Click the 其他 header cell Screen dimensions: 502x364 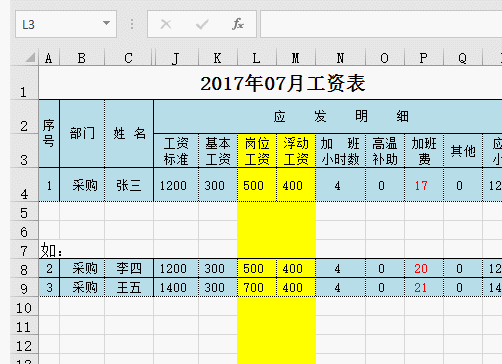[x=463, y=151]
